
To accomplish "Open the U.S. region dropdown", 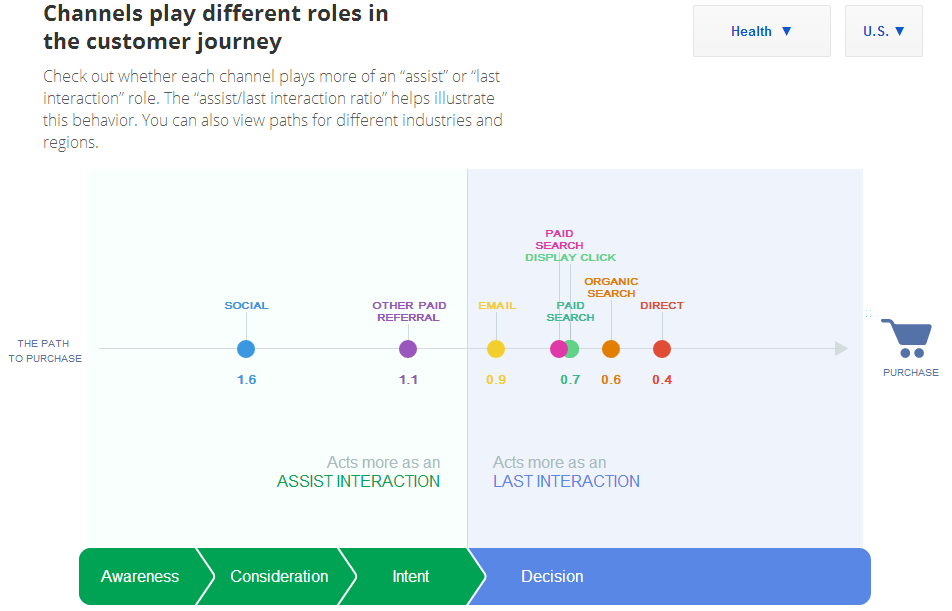I will 883,31.
